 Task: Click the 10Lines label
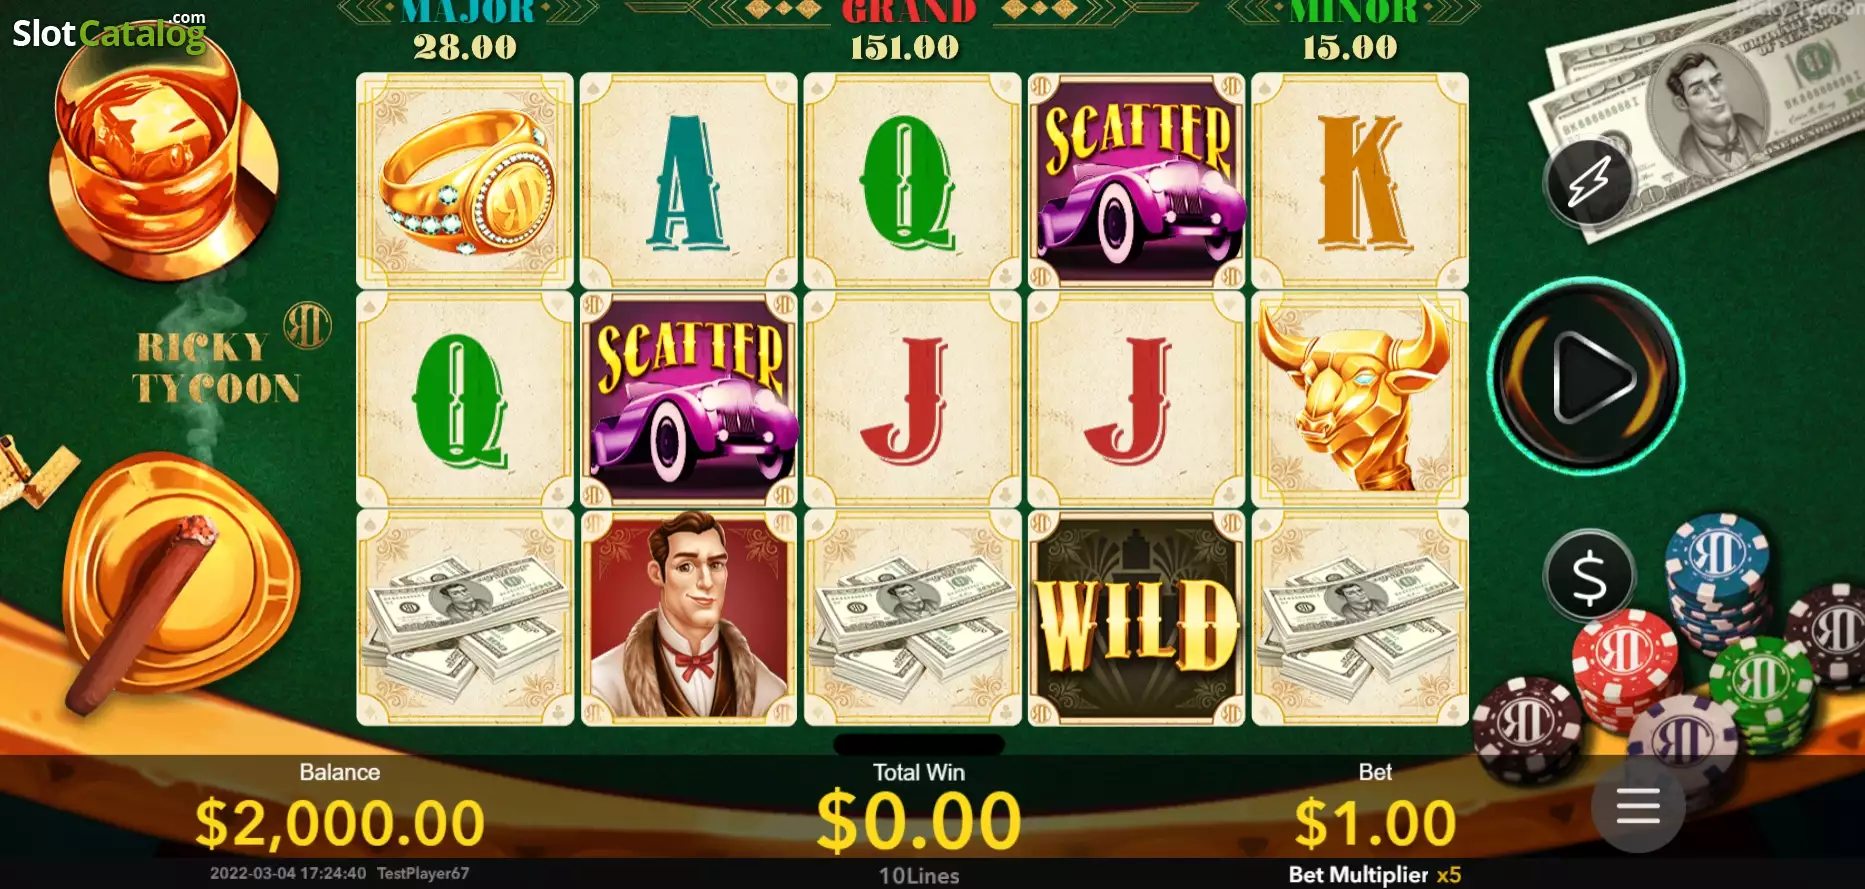(919, 876)
